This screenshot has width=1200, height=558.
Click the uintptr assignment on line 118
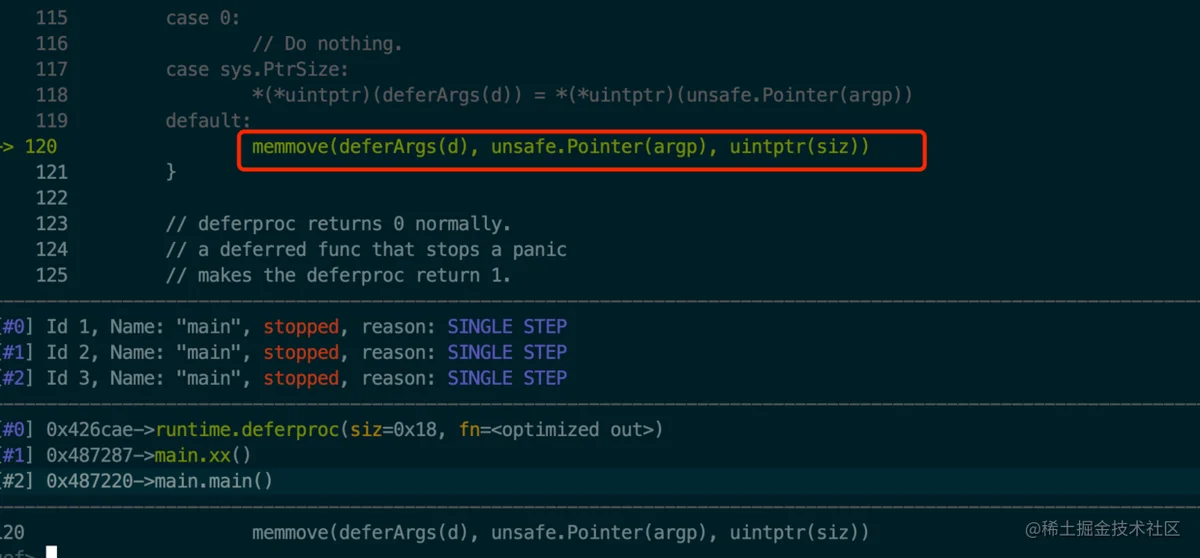coord(582,95)
